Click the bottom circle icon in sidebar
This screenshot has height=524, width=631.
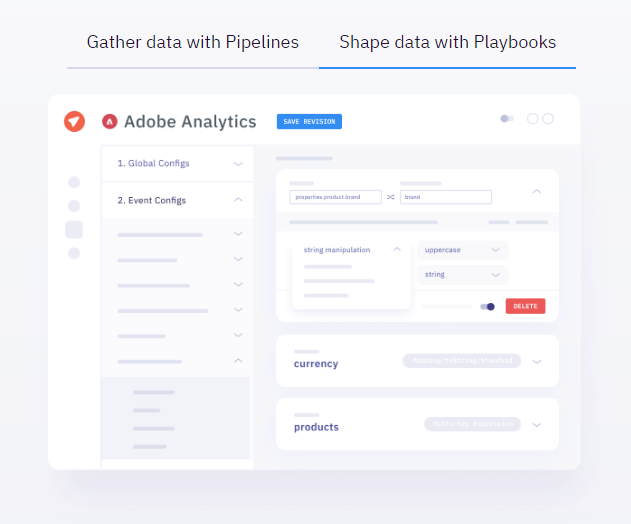pos(74,253)
